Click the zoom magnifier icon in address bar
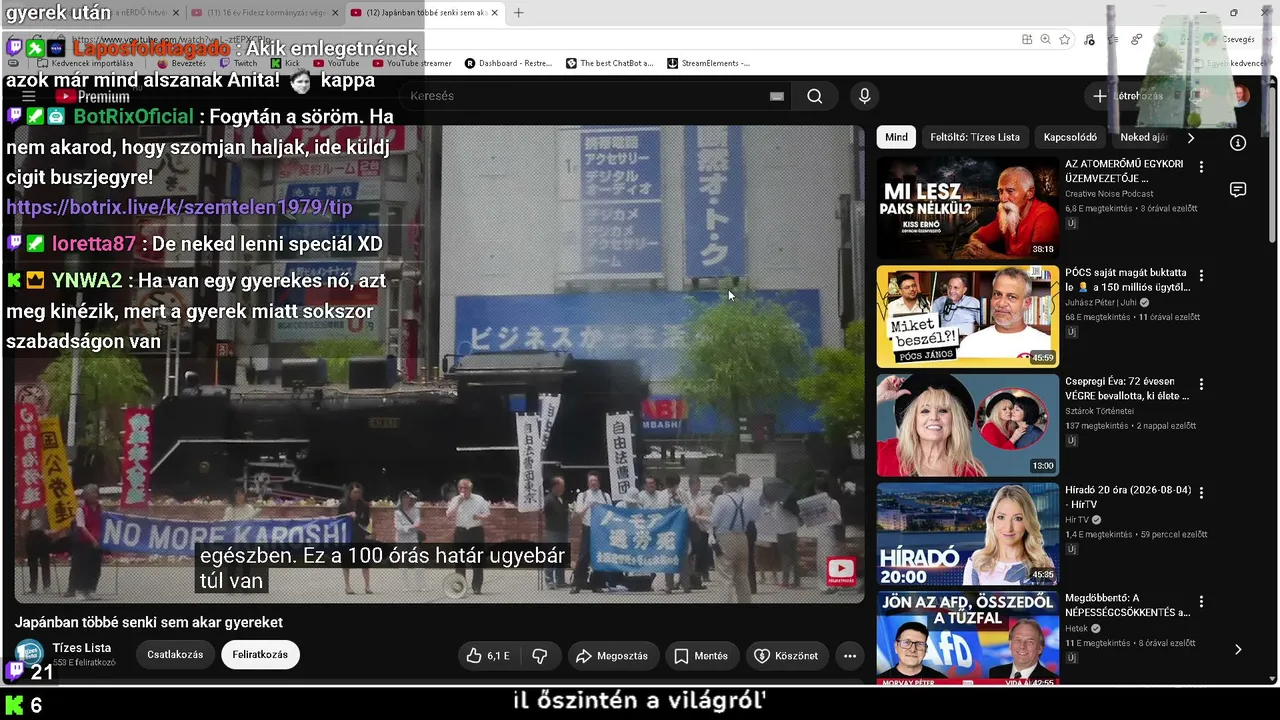1280x720 pixels. coord(1045,40)
